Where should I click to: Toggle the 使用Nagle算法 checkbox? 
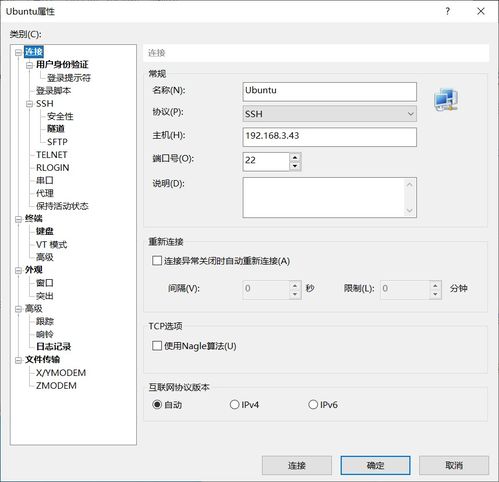coord(157,346)
